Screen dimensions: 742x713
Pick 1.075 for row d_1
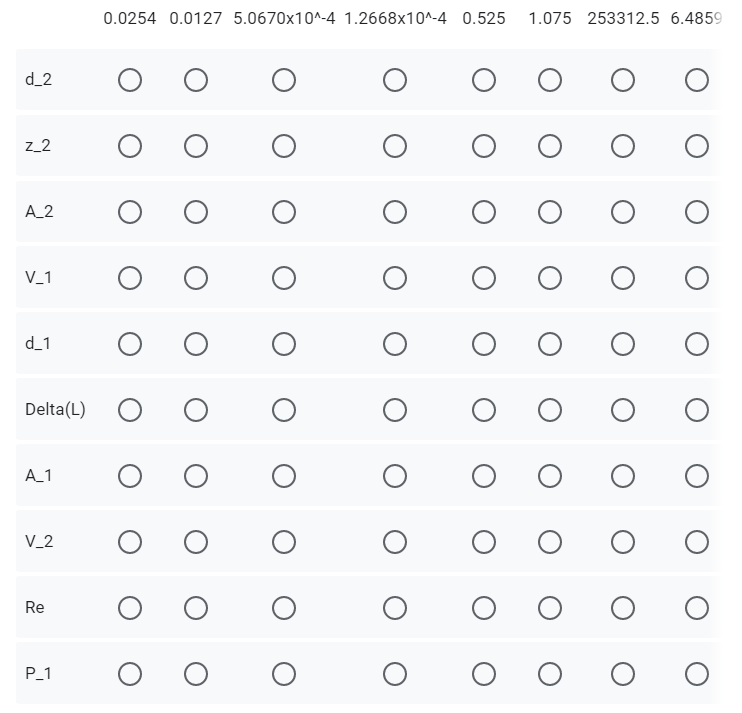click(550, 344)
